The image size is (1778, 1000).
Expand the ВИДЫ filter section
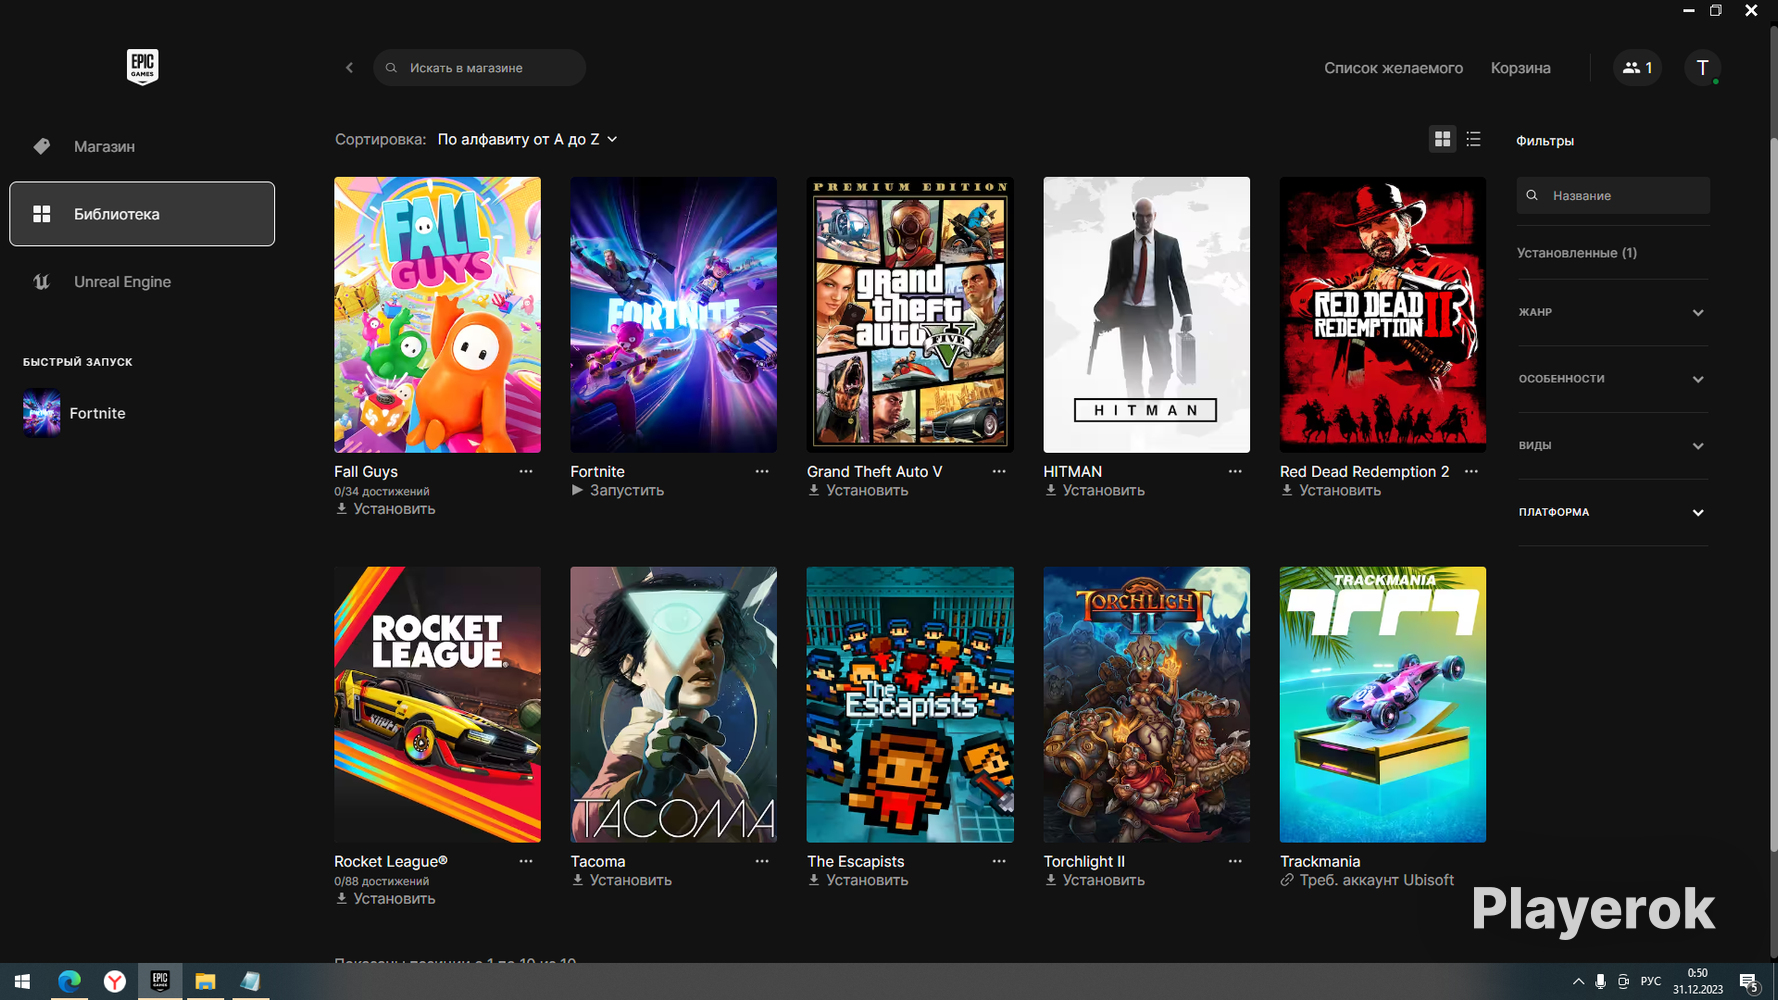pos(1612,446)
